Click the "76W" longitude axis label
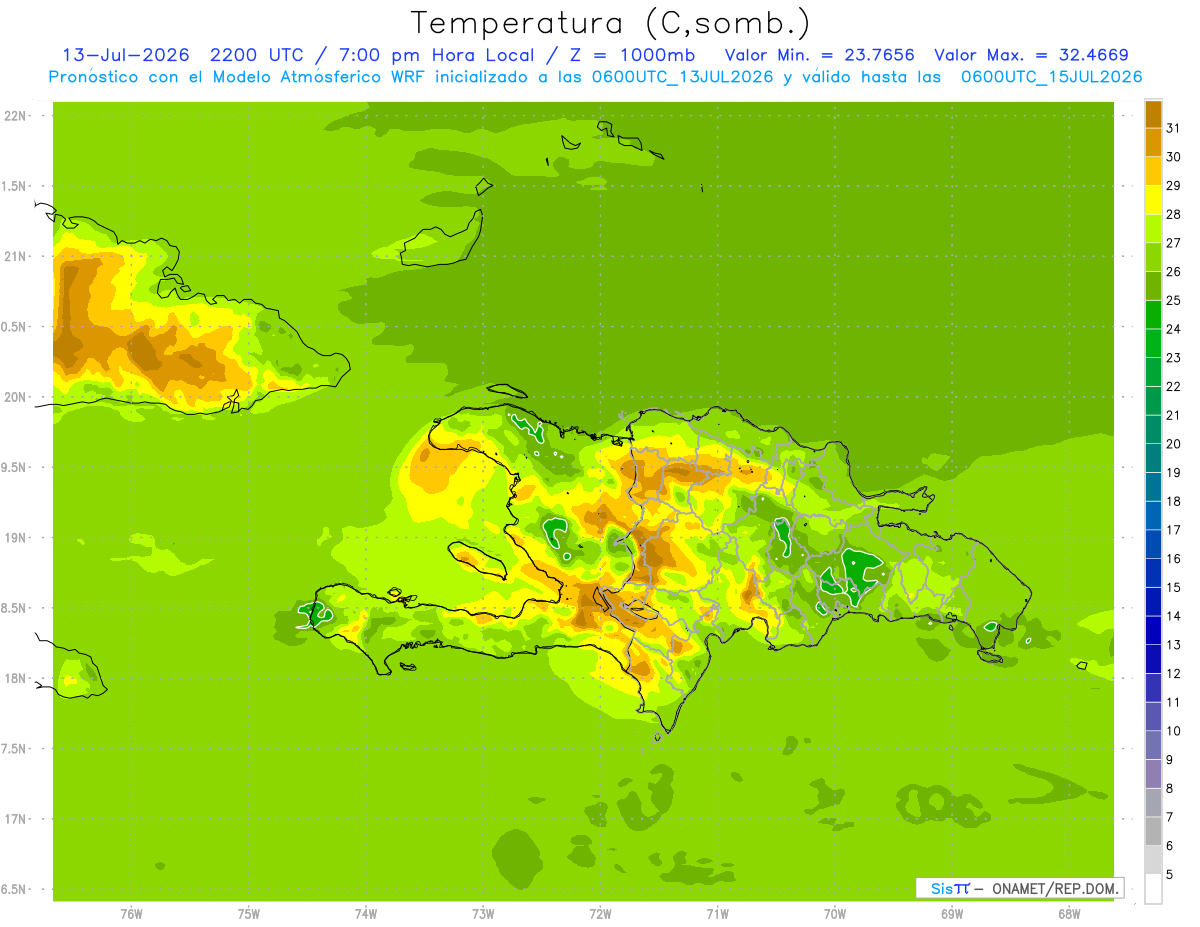The height and width of the screenshot is (927, 1200). click(131, 914)
